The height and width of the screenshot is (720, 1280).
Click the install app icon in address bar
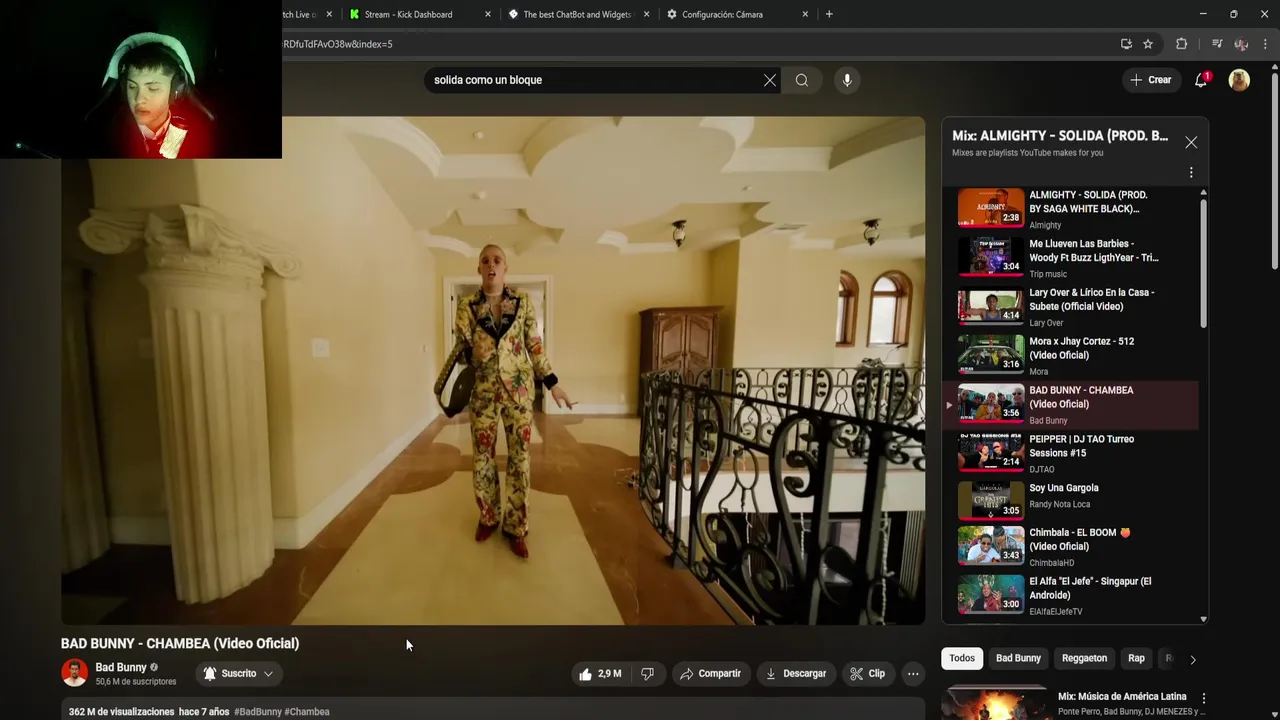point(1126,44)
